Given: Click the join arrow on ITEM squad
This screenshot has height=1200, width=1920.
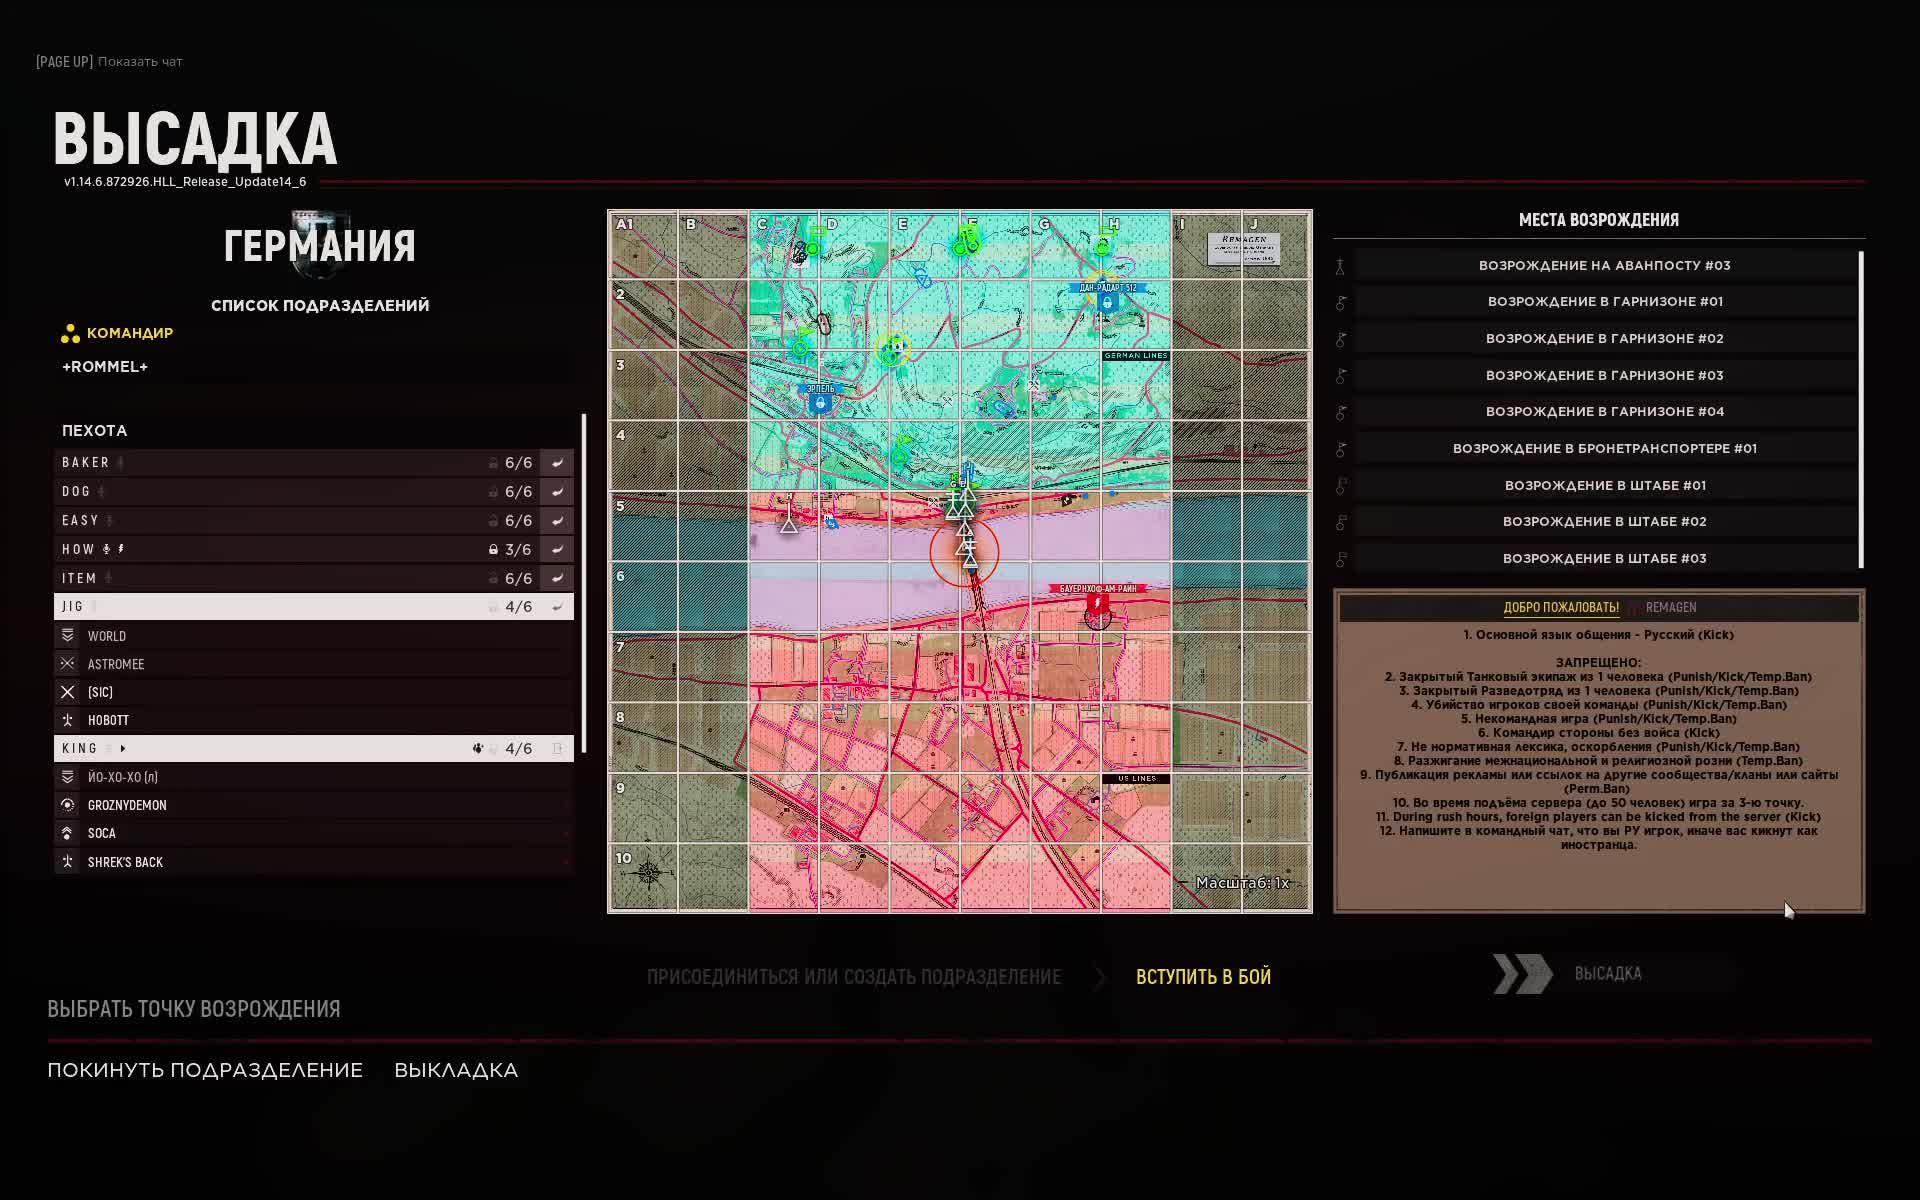Looking at the screenshot, I should pyautogui.click(x=557, y=579).
